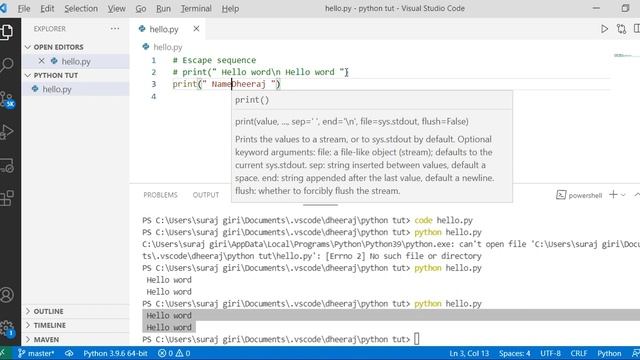Click the print() suggestion header in hover popup

click(x=252, y=100)
